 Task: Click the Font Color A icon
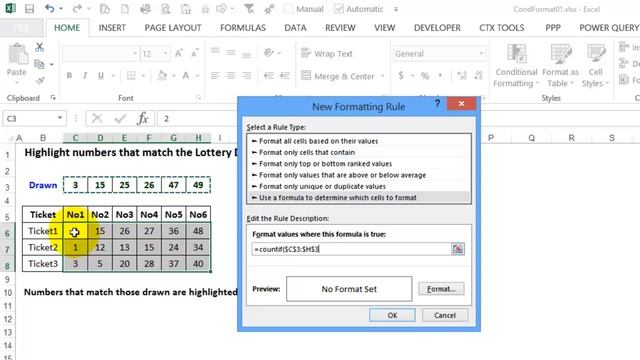click(186, 75)
